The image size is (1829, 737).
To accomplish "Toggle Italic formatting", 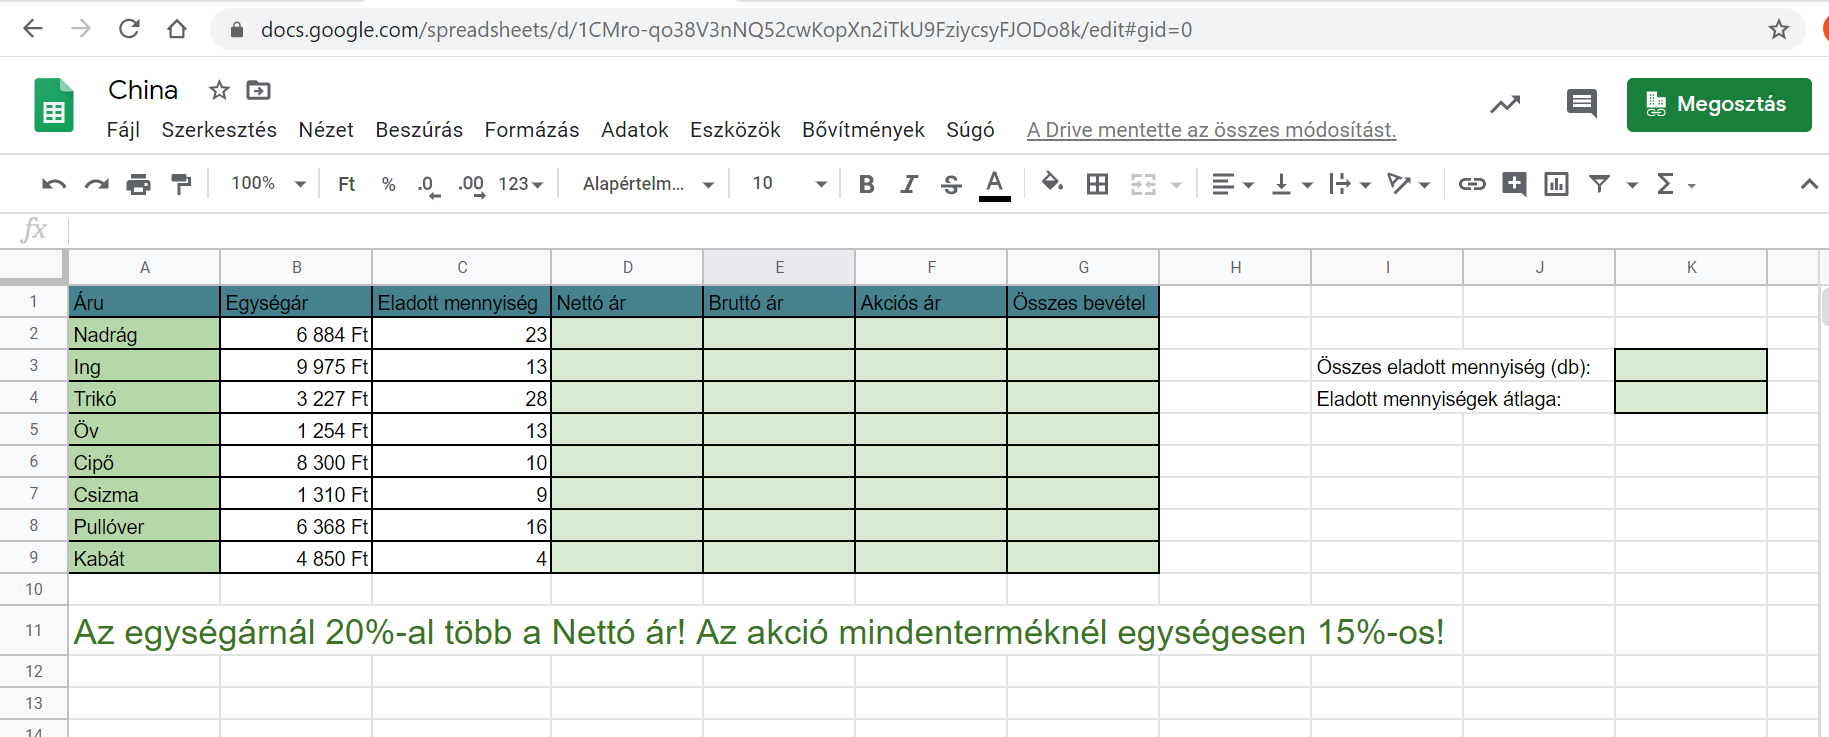I will (908, 184).
